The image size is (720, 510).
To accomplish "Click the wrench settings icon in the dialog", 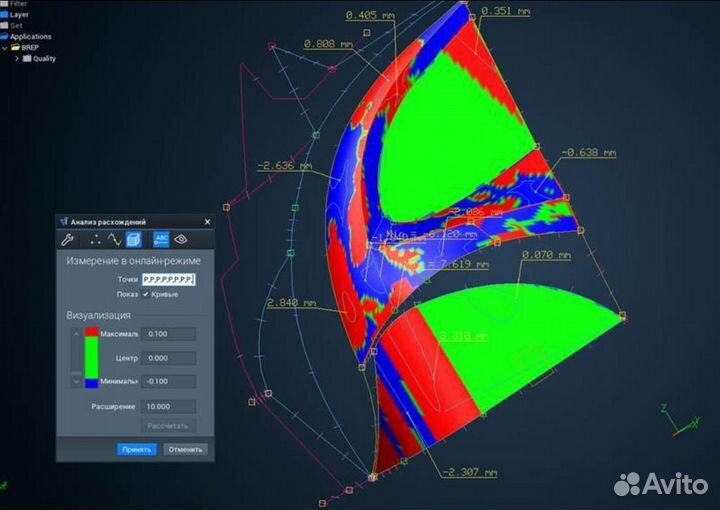I will coord(68,239).
